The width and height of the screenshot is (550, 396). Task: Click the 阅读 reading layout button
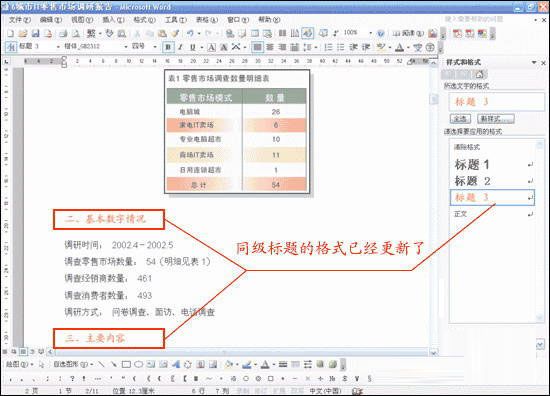pyautogui.click(x=408, y=34)
